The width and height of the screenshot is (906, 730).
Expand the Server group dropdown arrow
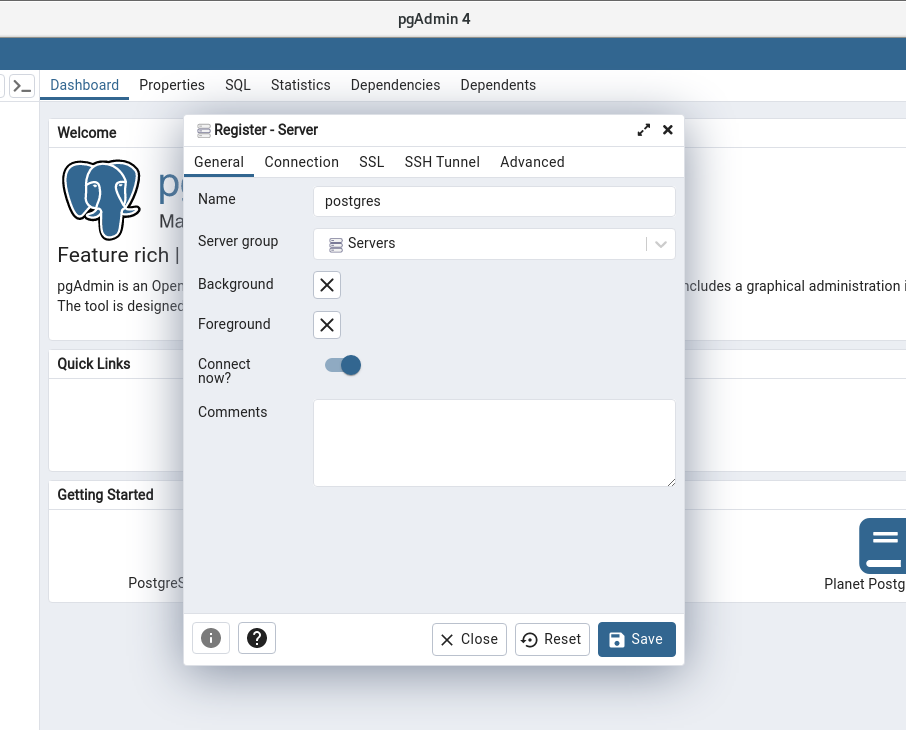pyautogui.click(x=661, y=244)
